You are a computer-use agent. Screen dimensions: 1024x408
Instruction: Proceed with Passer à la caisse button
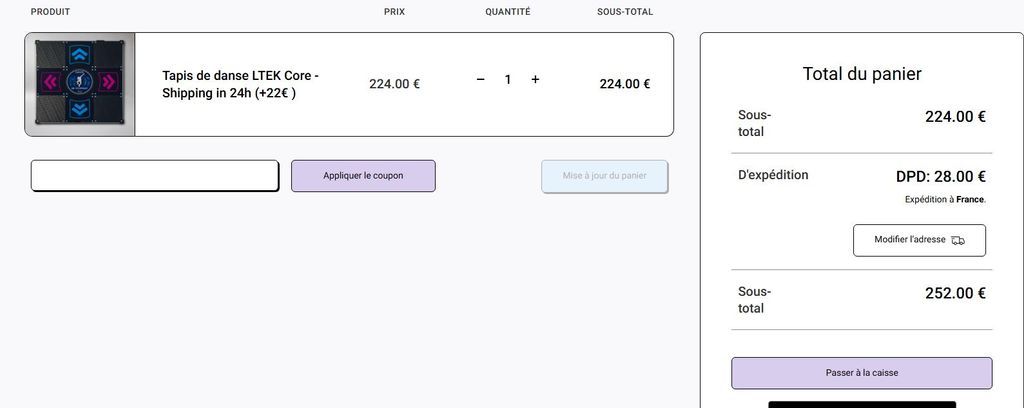(x=861, y=373)
